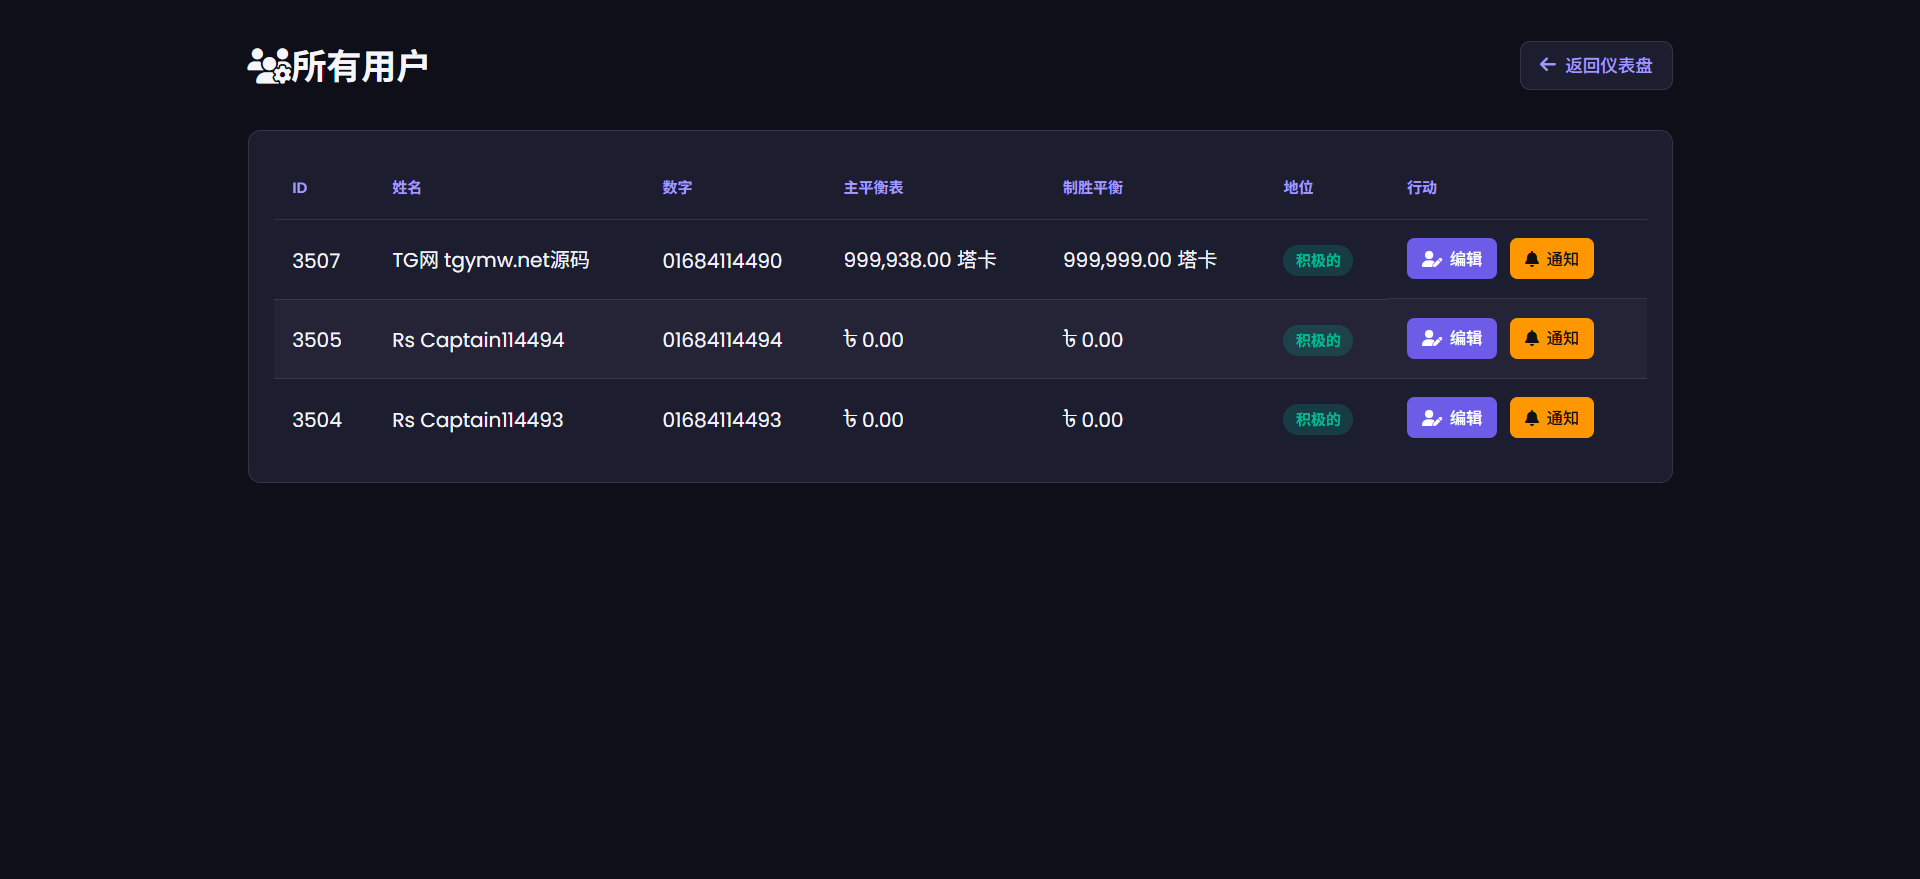The height and width of the screenshot is (879, 1920).
Task: Click the 姓名 column header
Action: [406, 188]
